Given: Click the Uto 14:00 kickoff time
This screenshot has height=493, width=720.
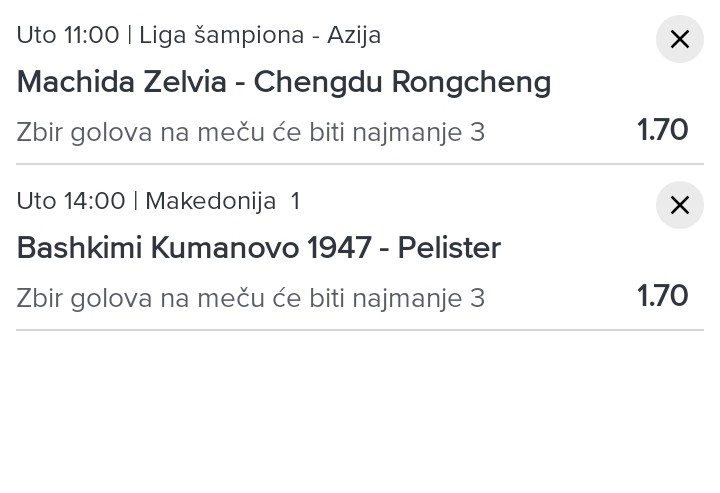Looking at the screenshot, I should [x=70, y=201].
